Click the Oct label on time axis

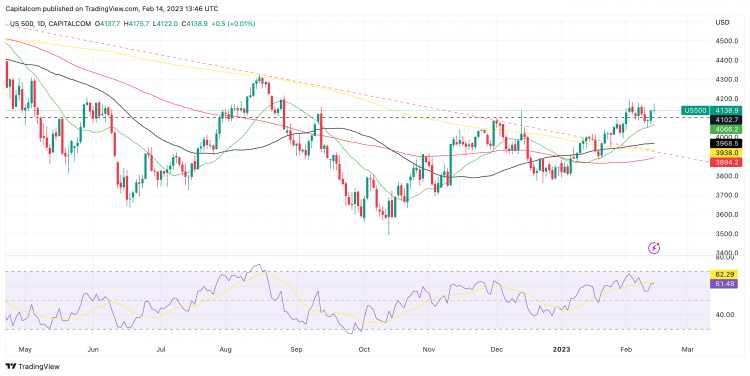tap(364, 350)
